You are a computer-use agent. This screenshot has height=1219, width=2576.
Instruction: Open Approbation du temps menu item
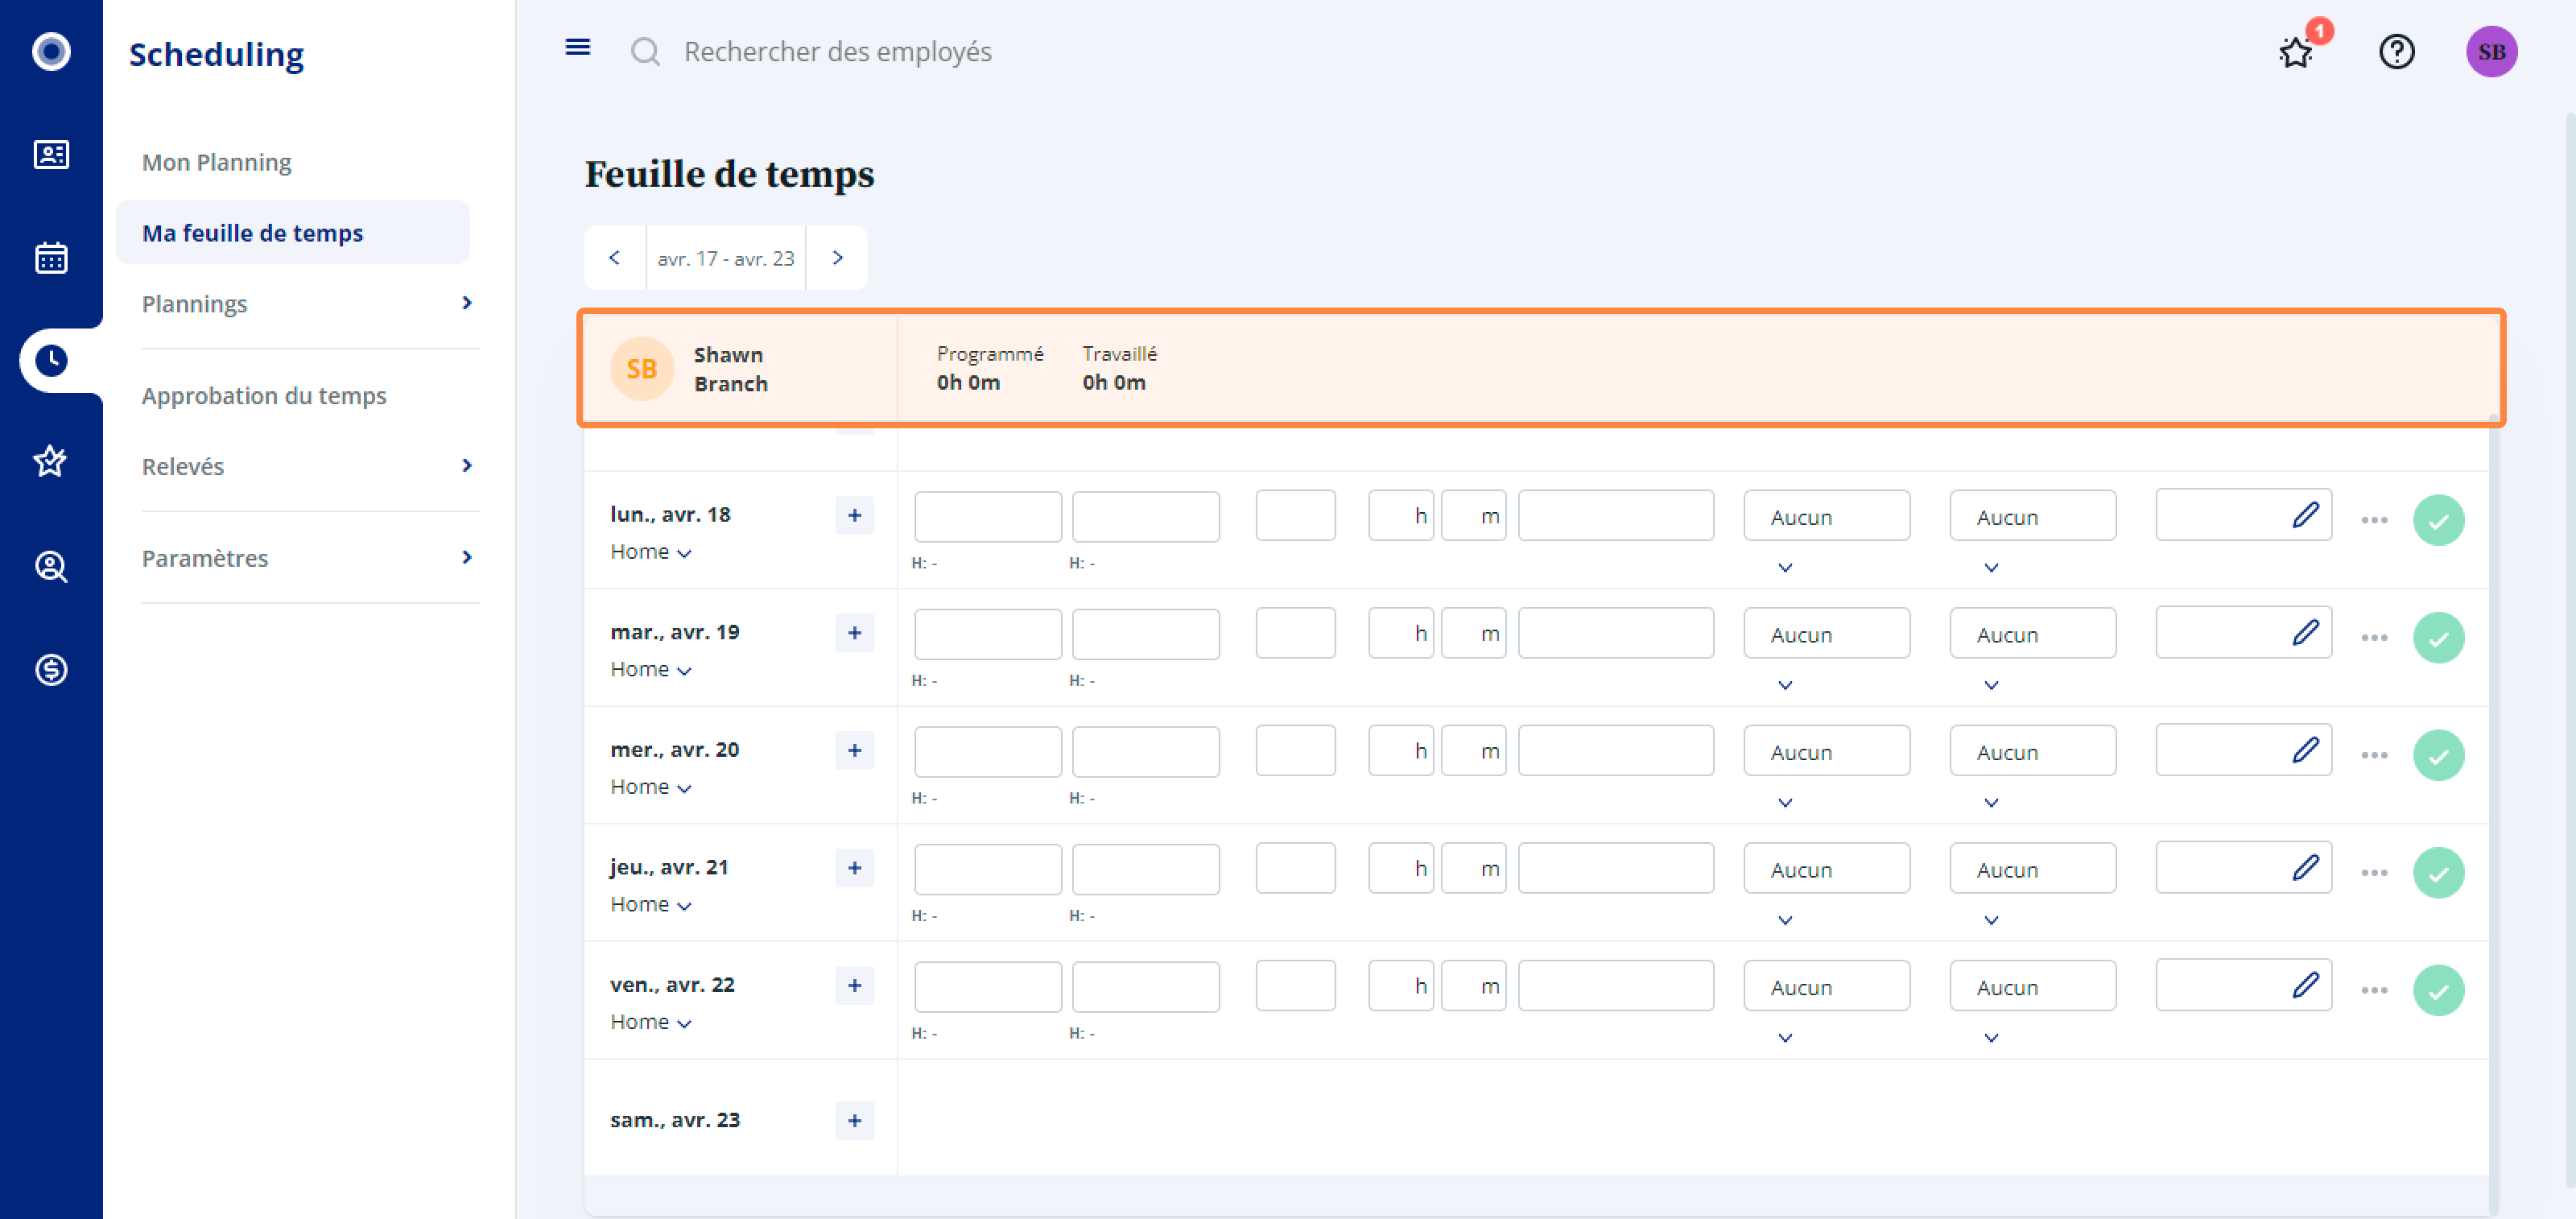264,395
